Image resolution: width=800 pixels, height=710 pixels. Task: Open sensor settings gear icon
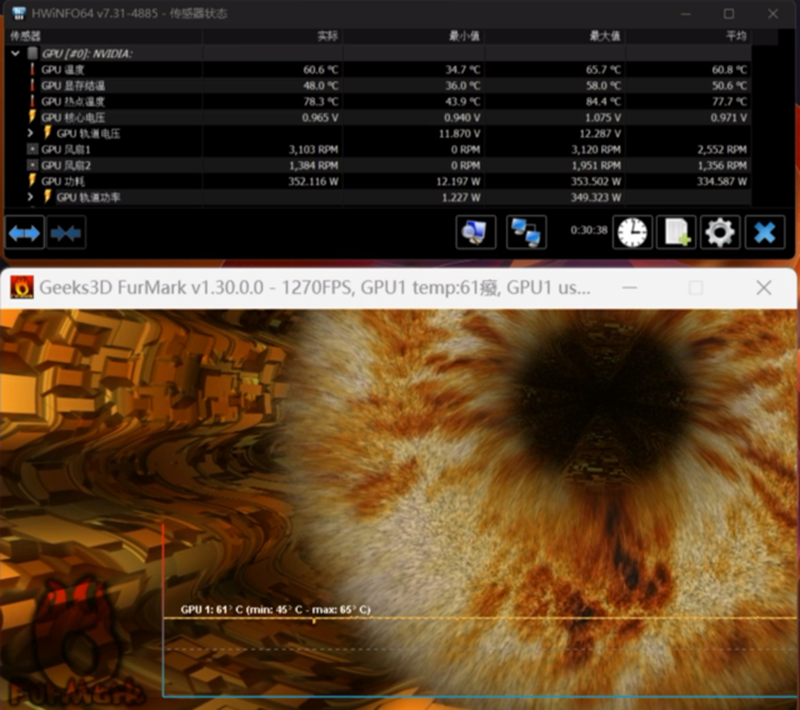[x=720, y=232]
